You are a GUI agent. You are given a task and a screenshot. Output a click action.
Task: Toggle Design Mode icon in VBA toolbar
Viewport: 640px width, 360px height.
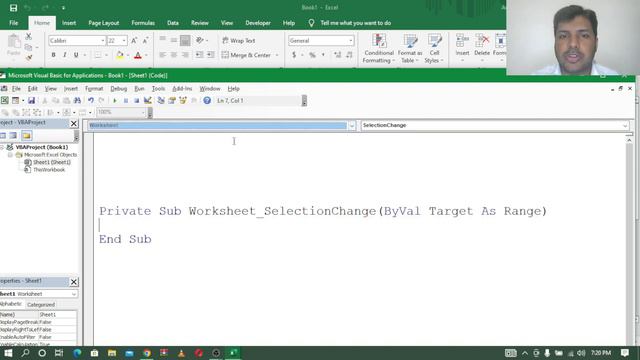click(148, 100)
